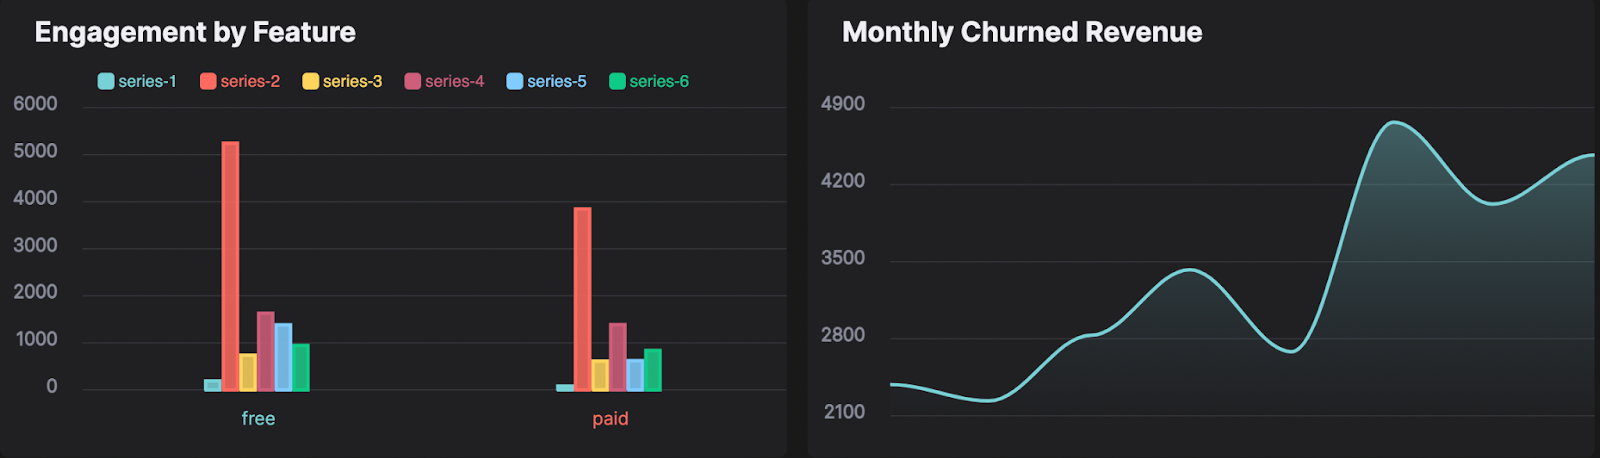Click the 'Engagement by Feature' chart title
Viewport: 1600px width, 458px height.
pyautogui.click(x=195, y=32)
